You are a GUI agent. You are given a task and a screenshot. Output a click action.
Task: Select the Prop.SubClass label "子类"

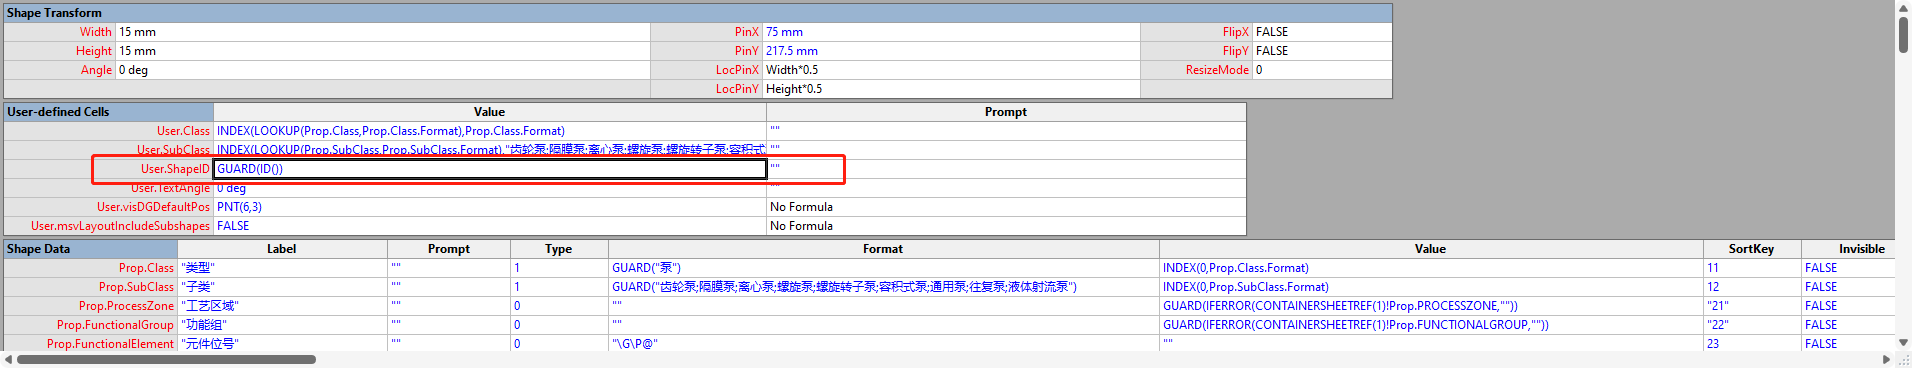pos(282,287)
